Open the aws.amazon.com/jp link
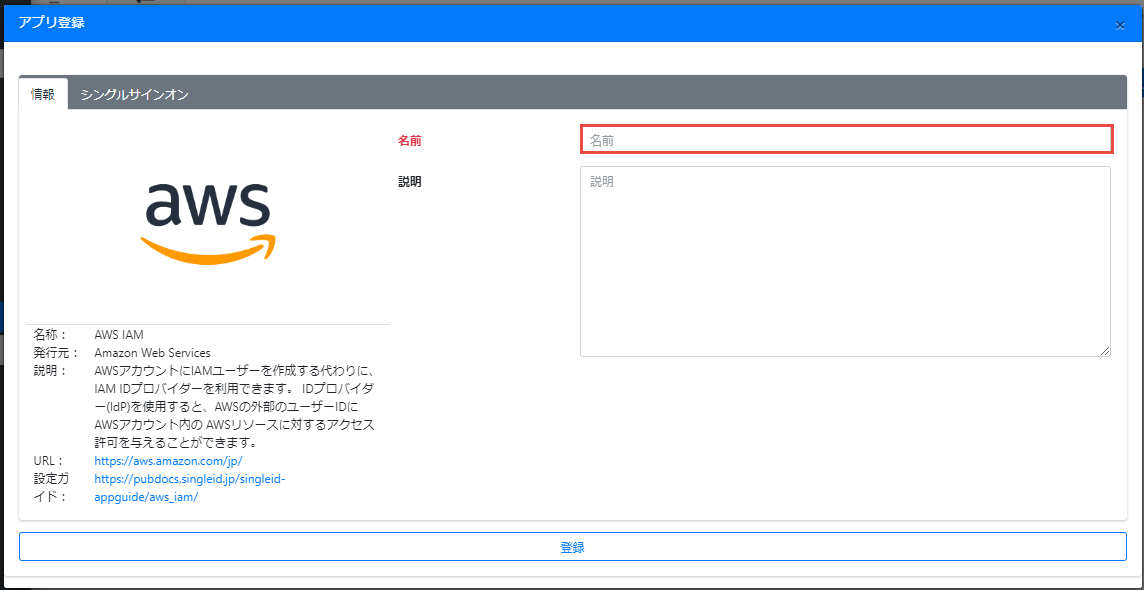 click(168, 461)
